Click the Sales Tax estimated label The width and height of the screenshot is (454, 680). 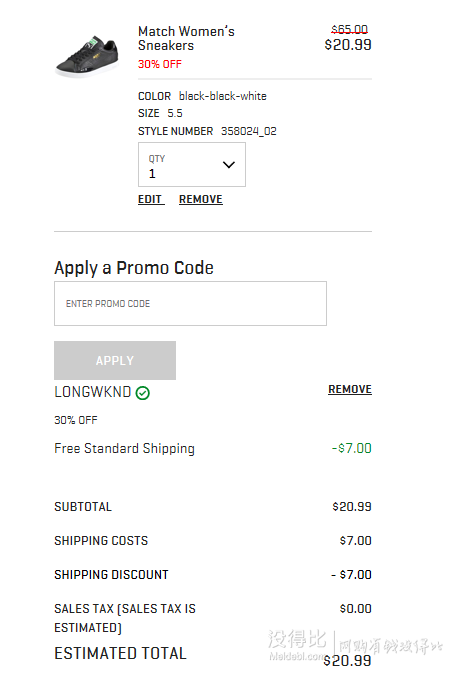pos(125,618)
